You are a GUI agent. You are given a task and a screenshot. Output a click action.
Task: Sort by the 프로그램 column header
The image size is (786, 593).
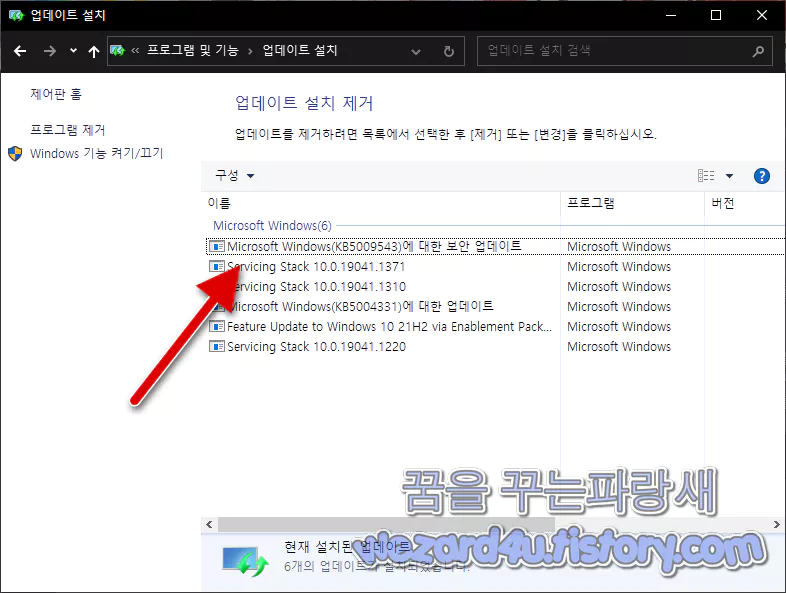[591, 203]
